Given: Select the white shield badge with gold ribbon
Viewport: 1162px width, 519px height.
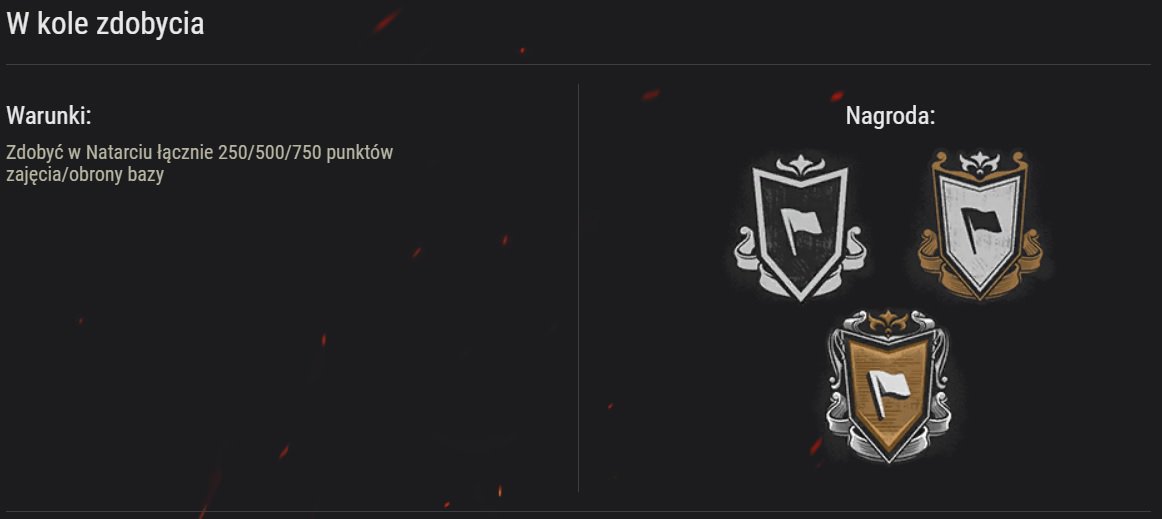Looking at the screenshot, I should point(980,225).
